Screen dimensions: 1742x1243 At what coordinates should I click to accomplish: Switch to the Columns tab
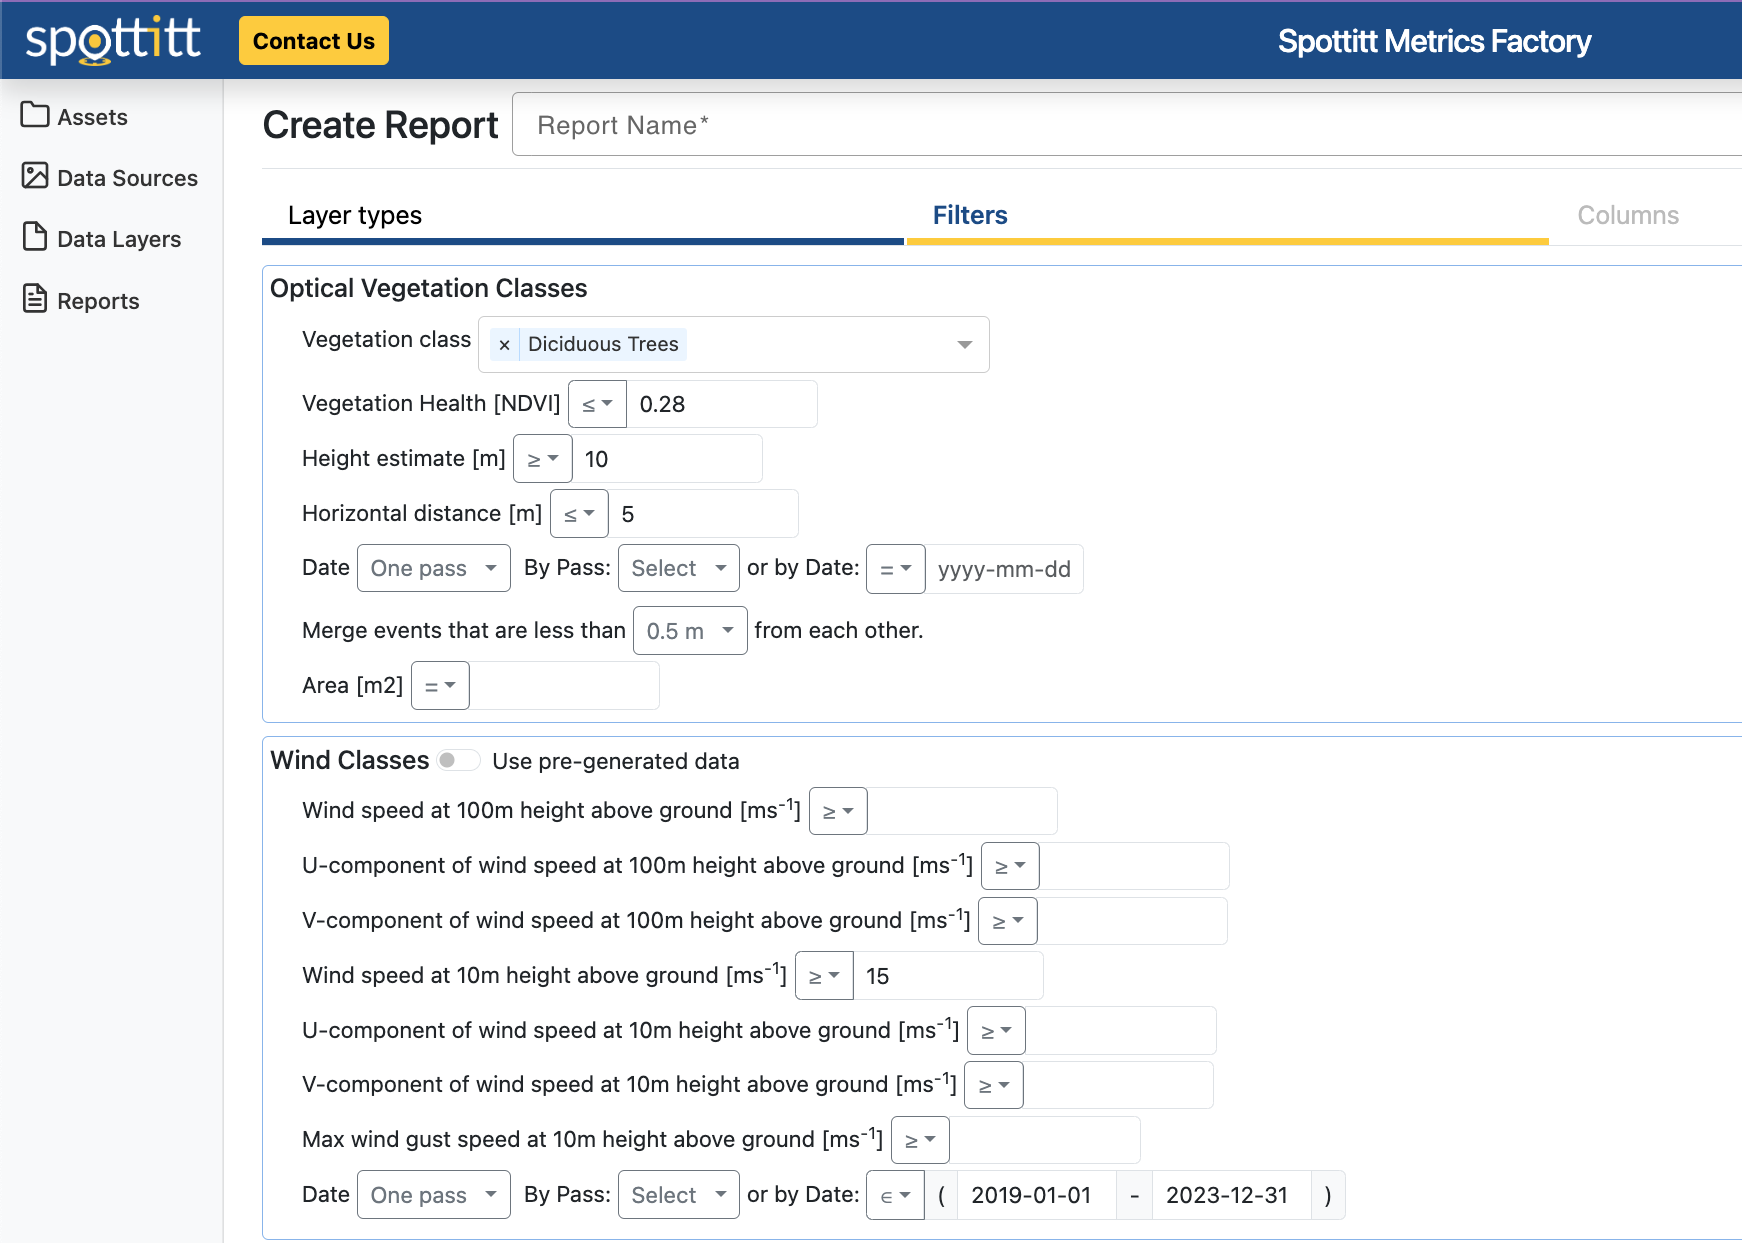coord(1627,216)
